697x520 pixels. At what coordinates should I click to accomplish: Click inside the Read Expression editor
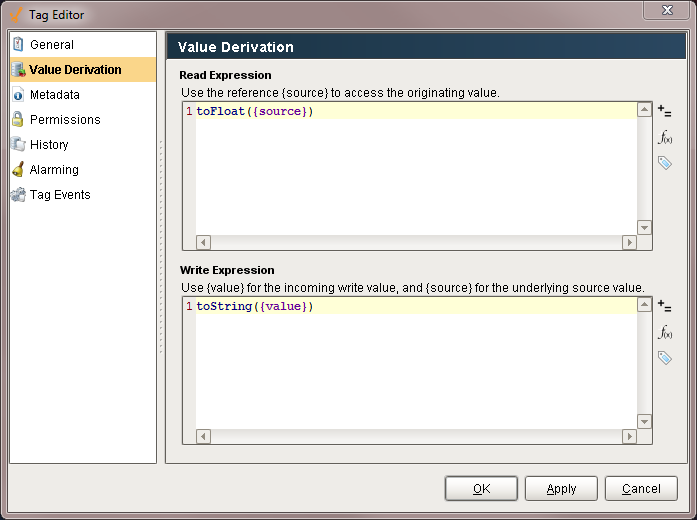[416, 169]
